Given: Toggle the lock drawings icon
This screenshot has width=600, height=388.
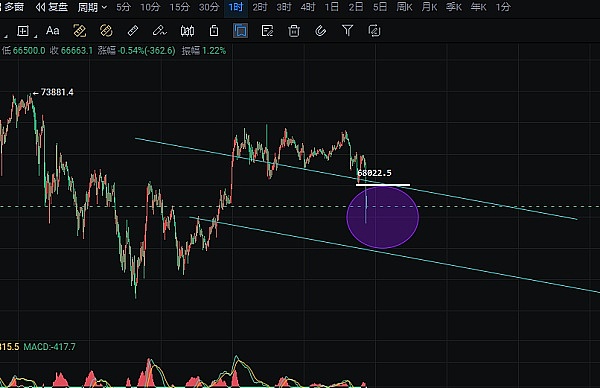Looking at the screenshot, I should 214,31.
